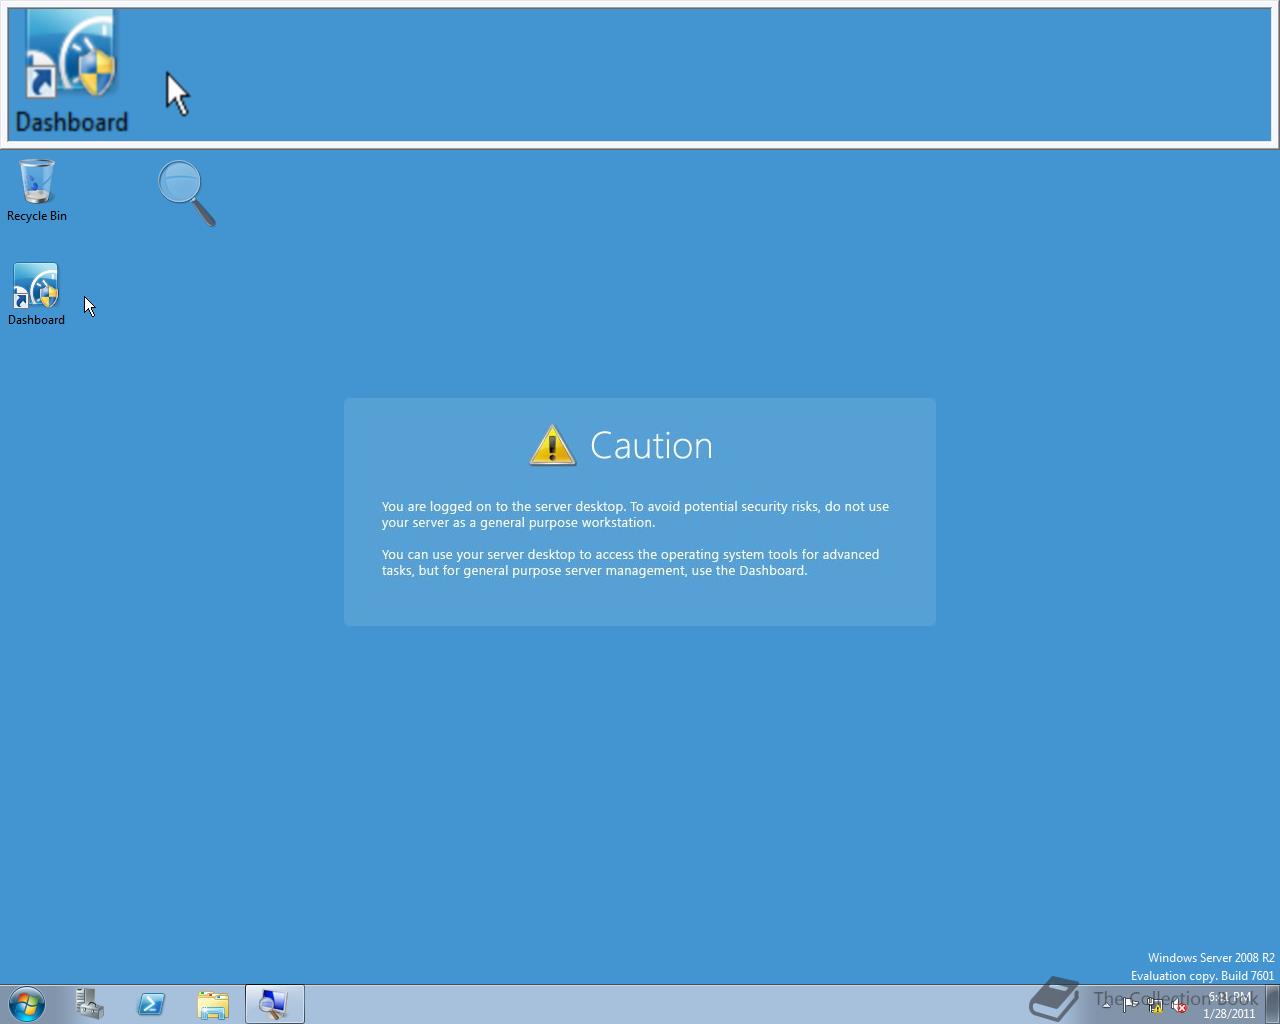The image size is (1280, 1024).
Task: Open the Windows Start menu
Action: [x=27, y=1004]
